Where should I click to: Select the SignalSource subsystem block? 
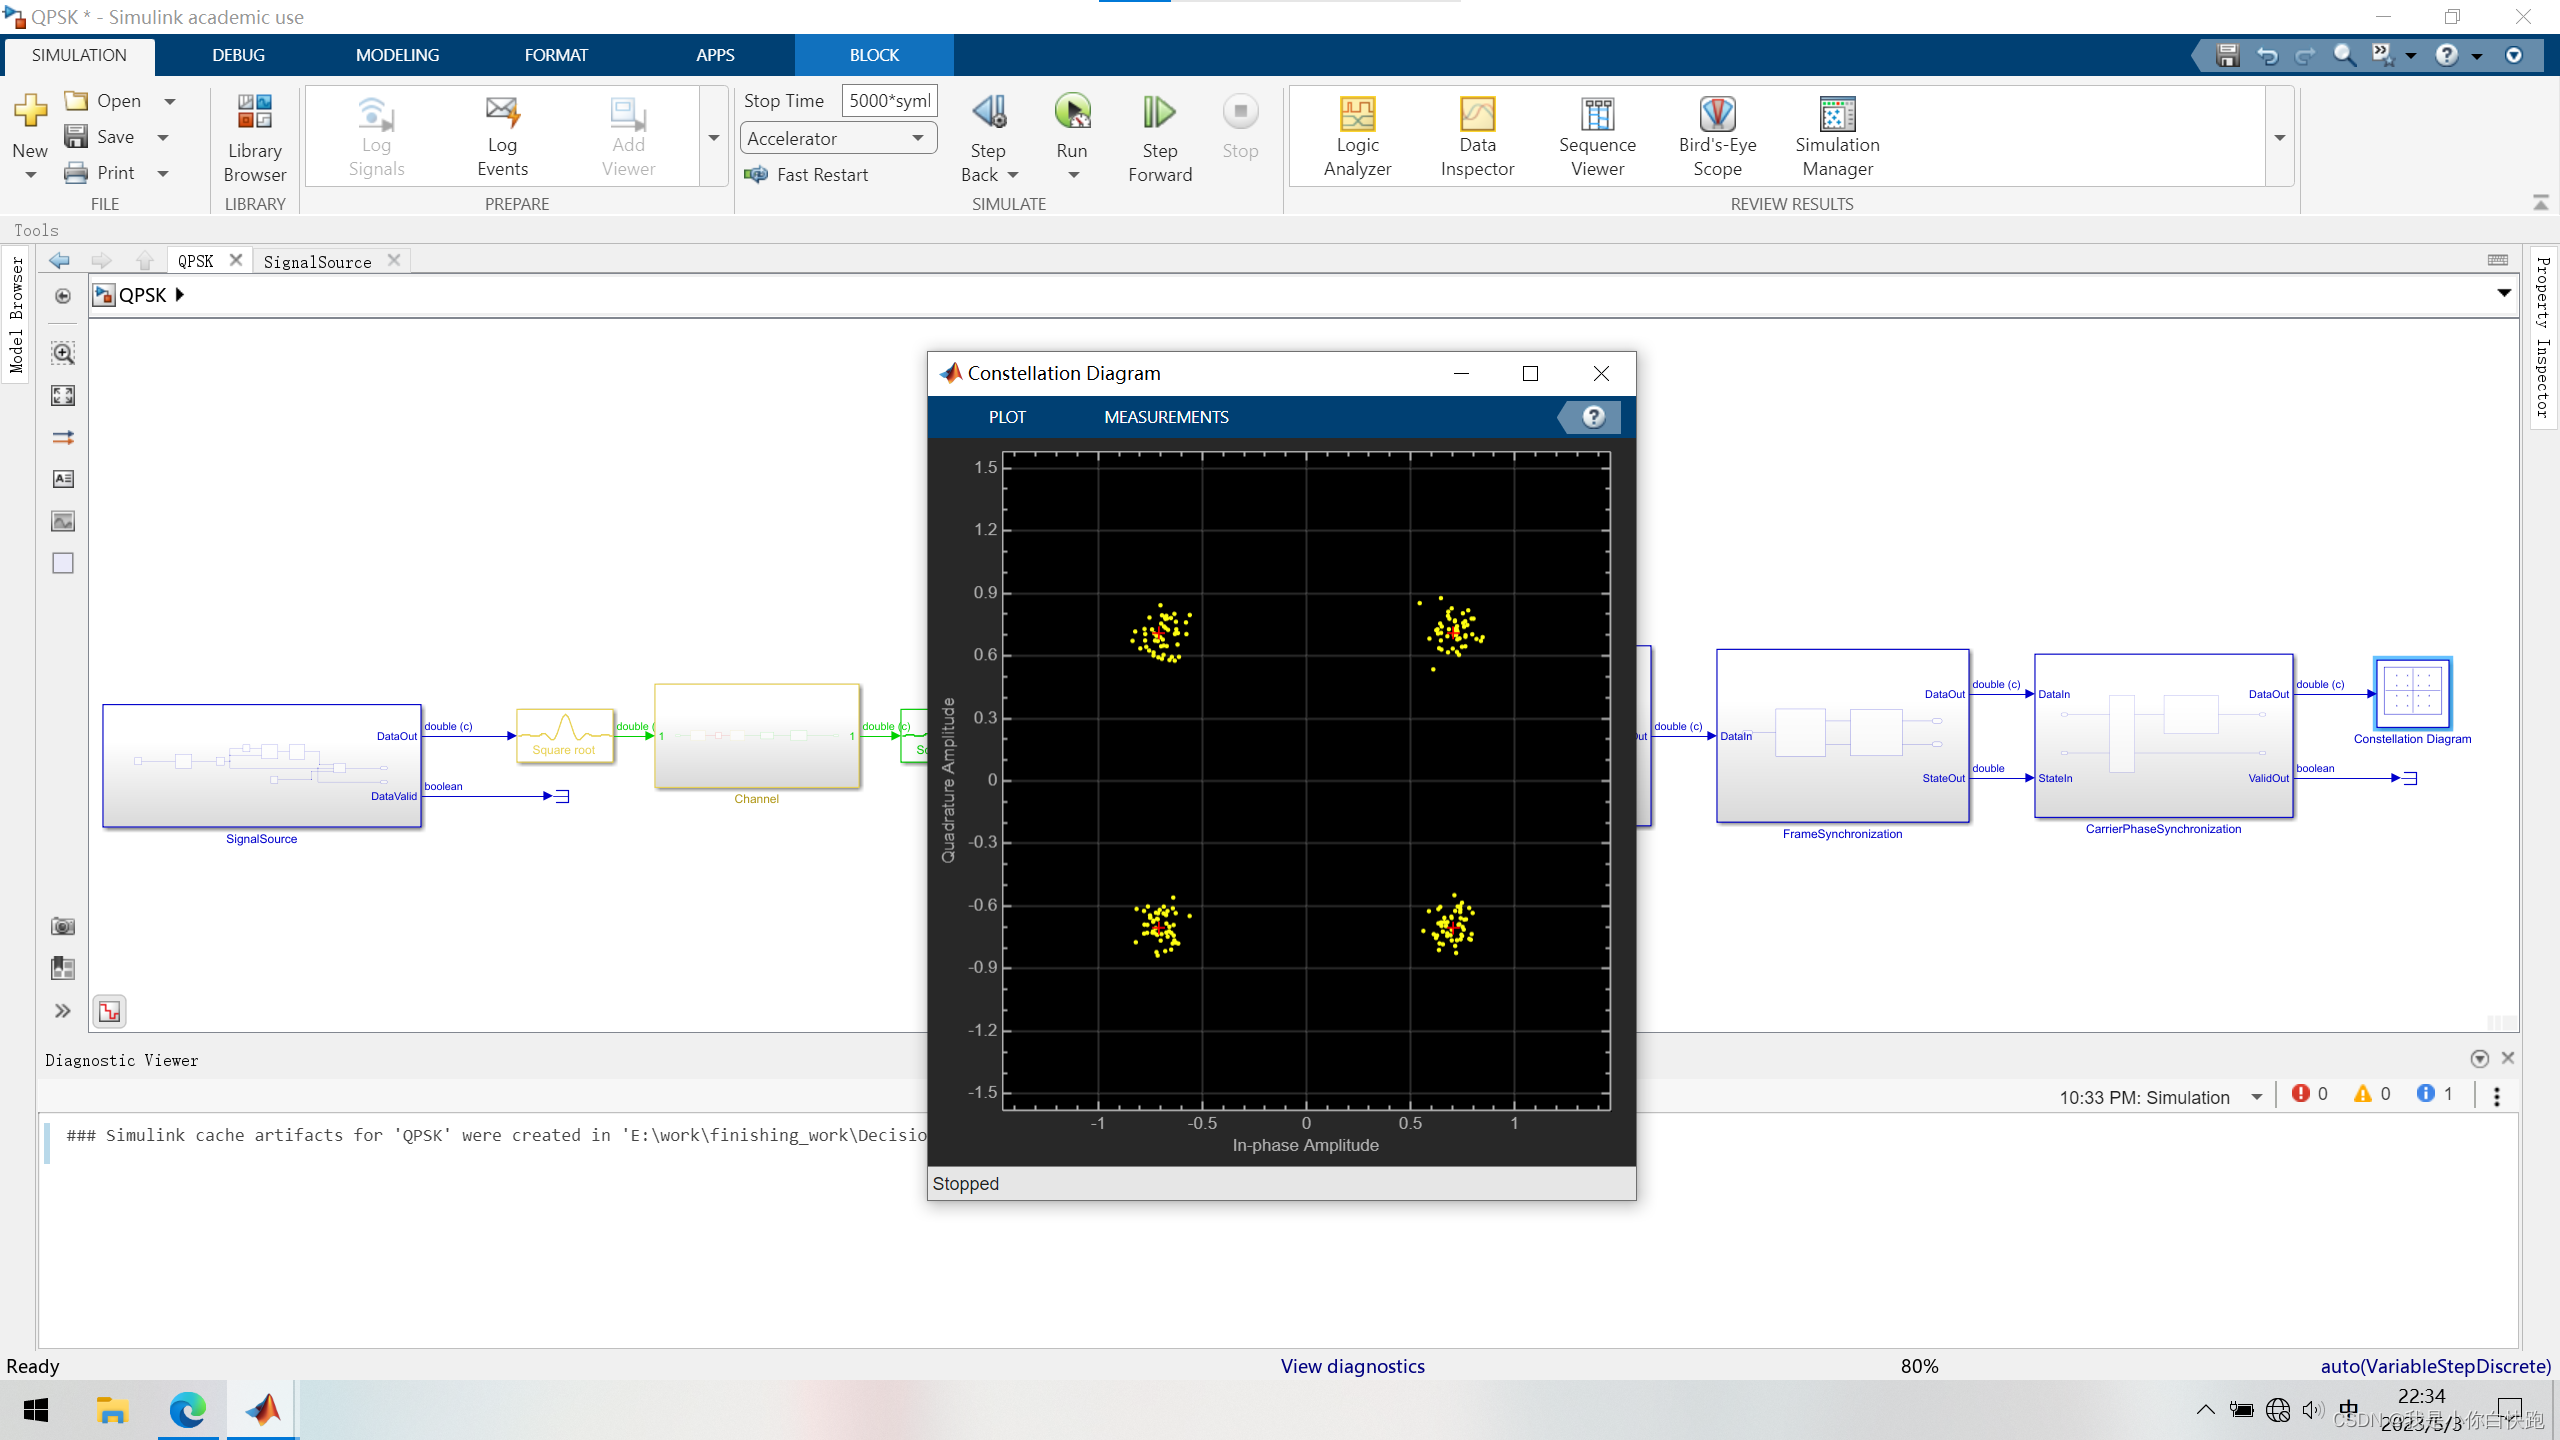pyautogui.click(x=262, y=766)
